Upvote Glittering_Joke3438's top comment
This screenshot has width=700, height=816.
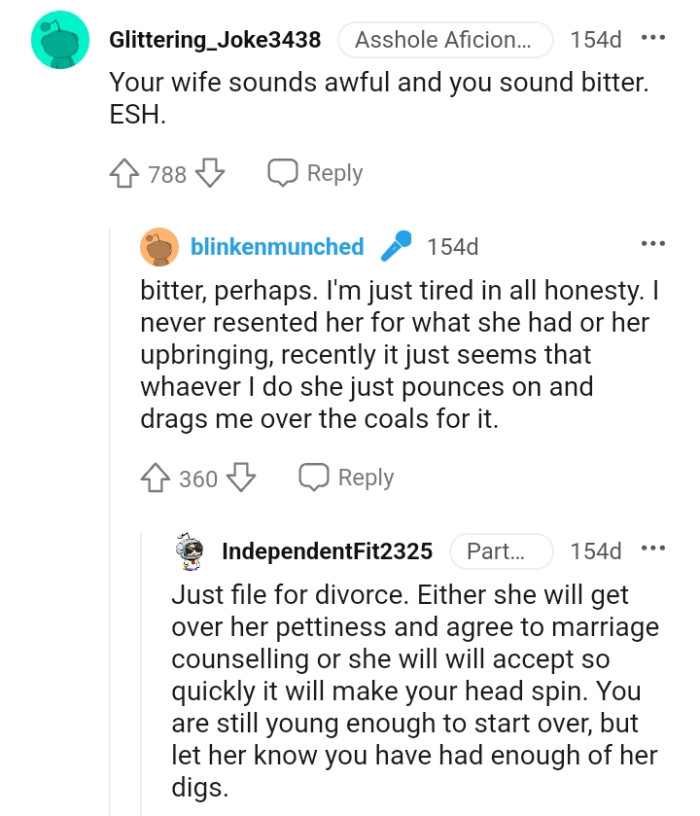124,172
